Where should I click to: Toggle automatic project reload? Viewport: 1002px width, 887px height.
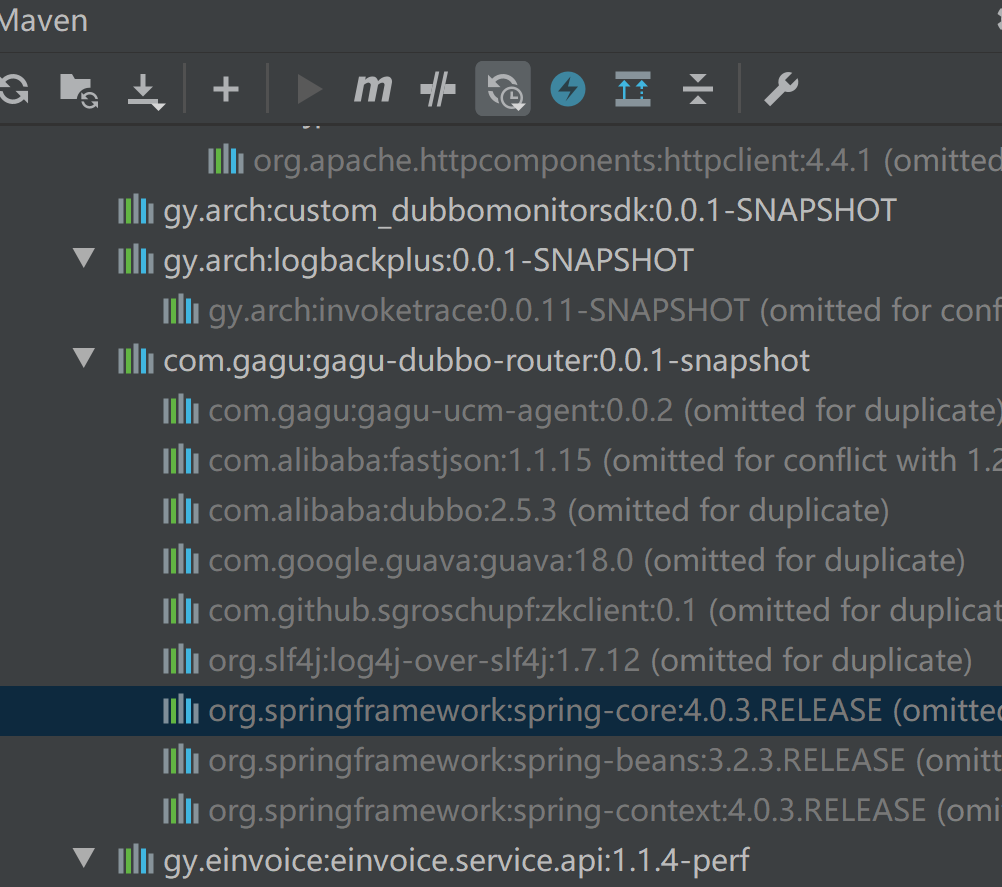[502, 88]
